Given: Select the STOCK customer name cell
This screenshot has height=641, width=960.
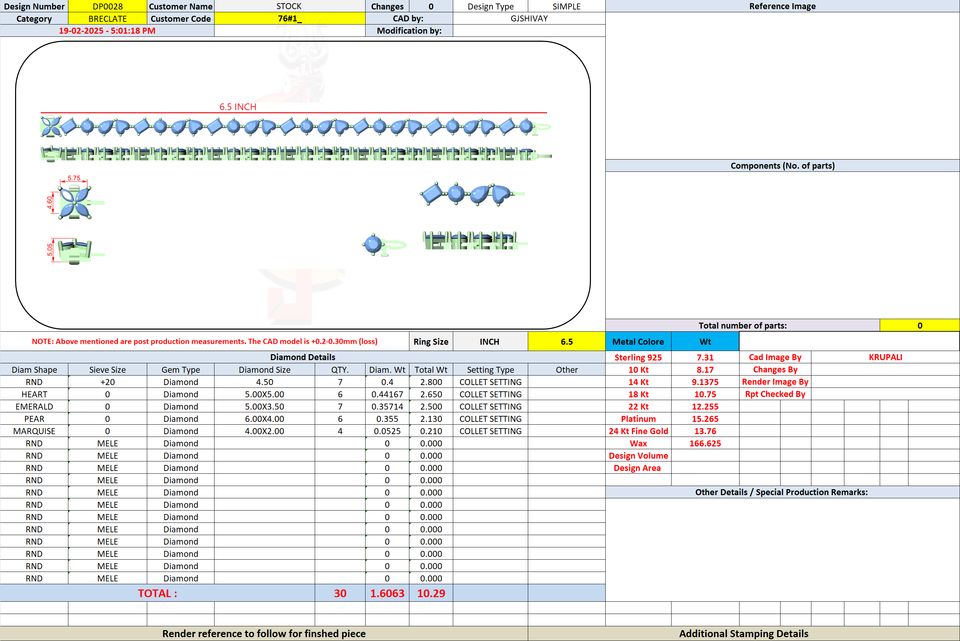Looking at the screenshot, I should 289,6.
